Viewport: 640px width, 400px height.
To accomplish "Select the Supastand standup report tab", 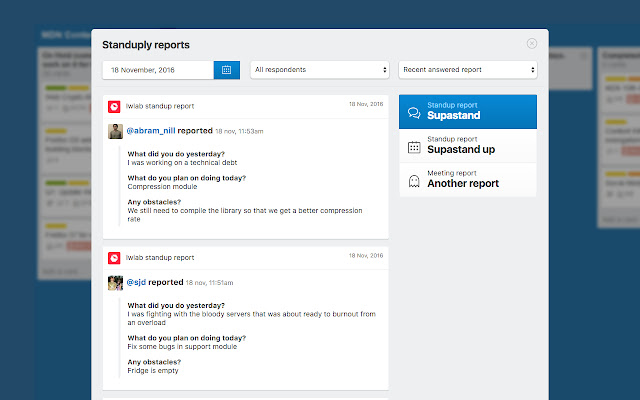I will (468, 112).
